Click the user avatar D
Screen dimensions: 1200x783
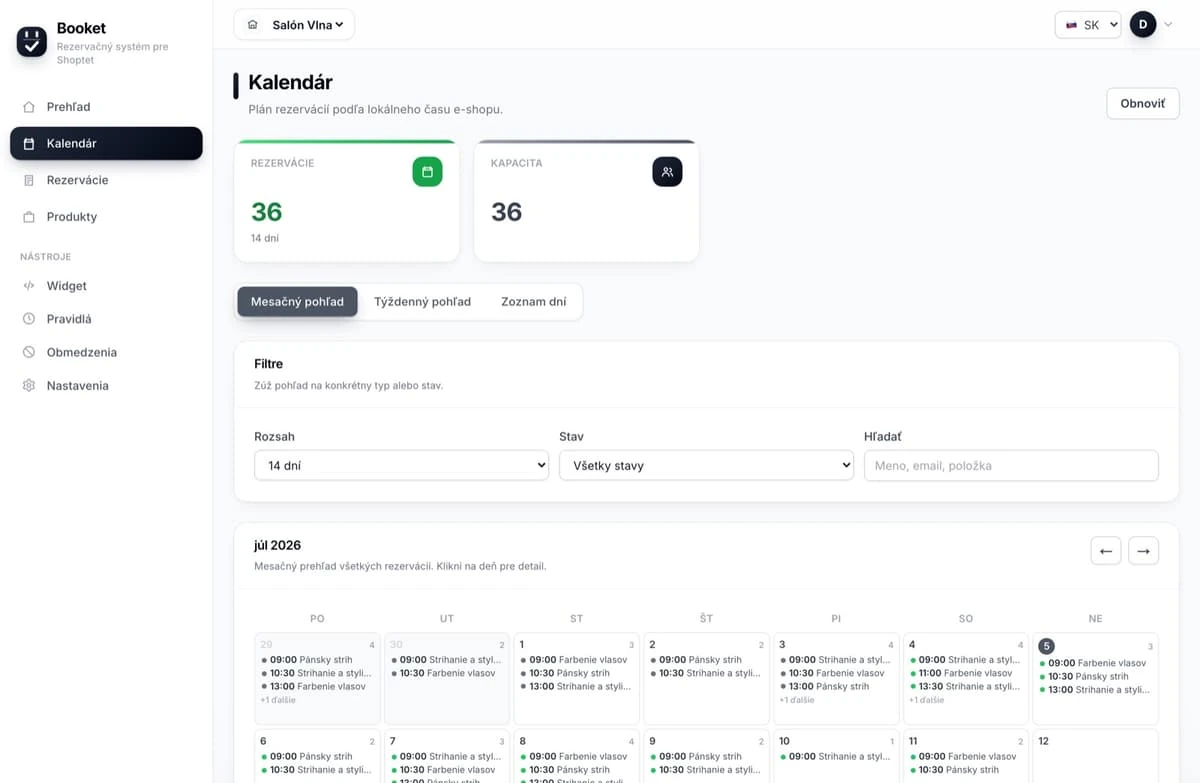[x=1143, y=24]
